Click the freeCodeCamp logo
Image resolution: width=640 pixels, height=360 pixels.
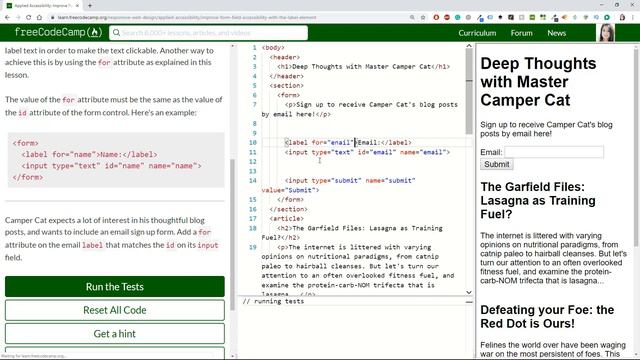click(x=58, y=32)
